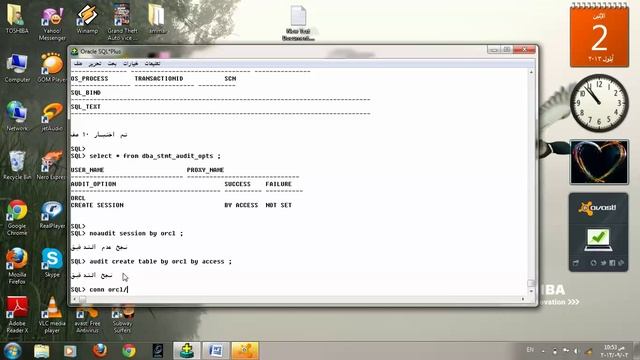Click the Show desktop strip at the taskbar's right end
640x360 pixels.
(637, 351)
